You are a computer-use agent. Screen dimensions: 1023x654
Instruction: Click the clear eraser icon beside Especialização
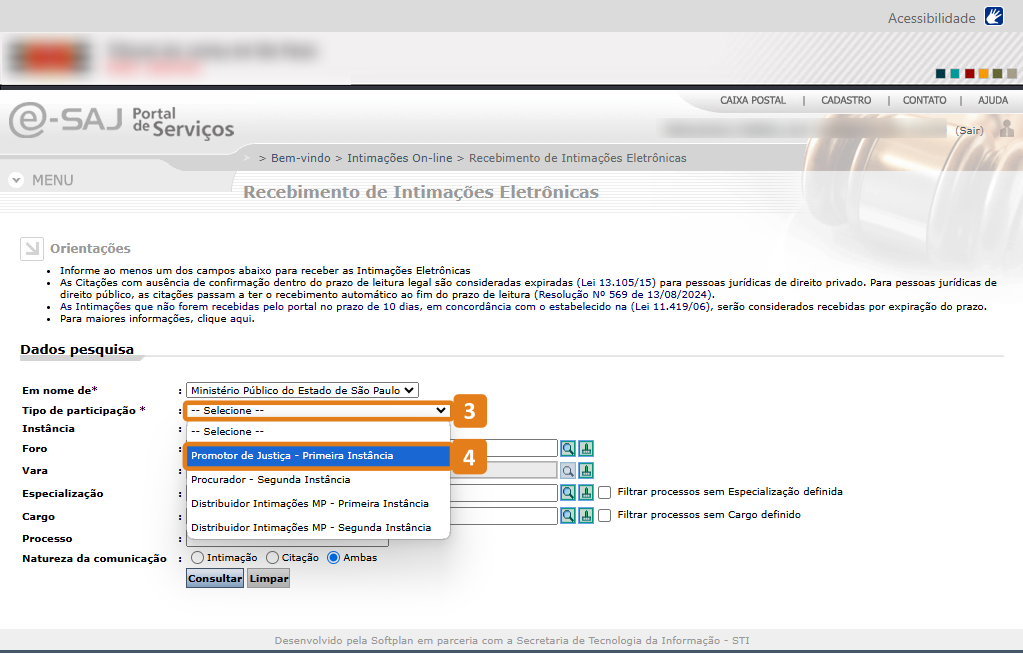click(x=586, y=492)
